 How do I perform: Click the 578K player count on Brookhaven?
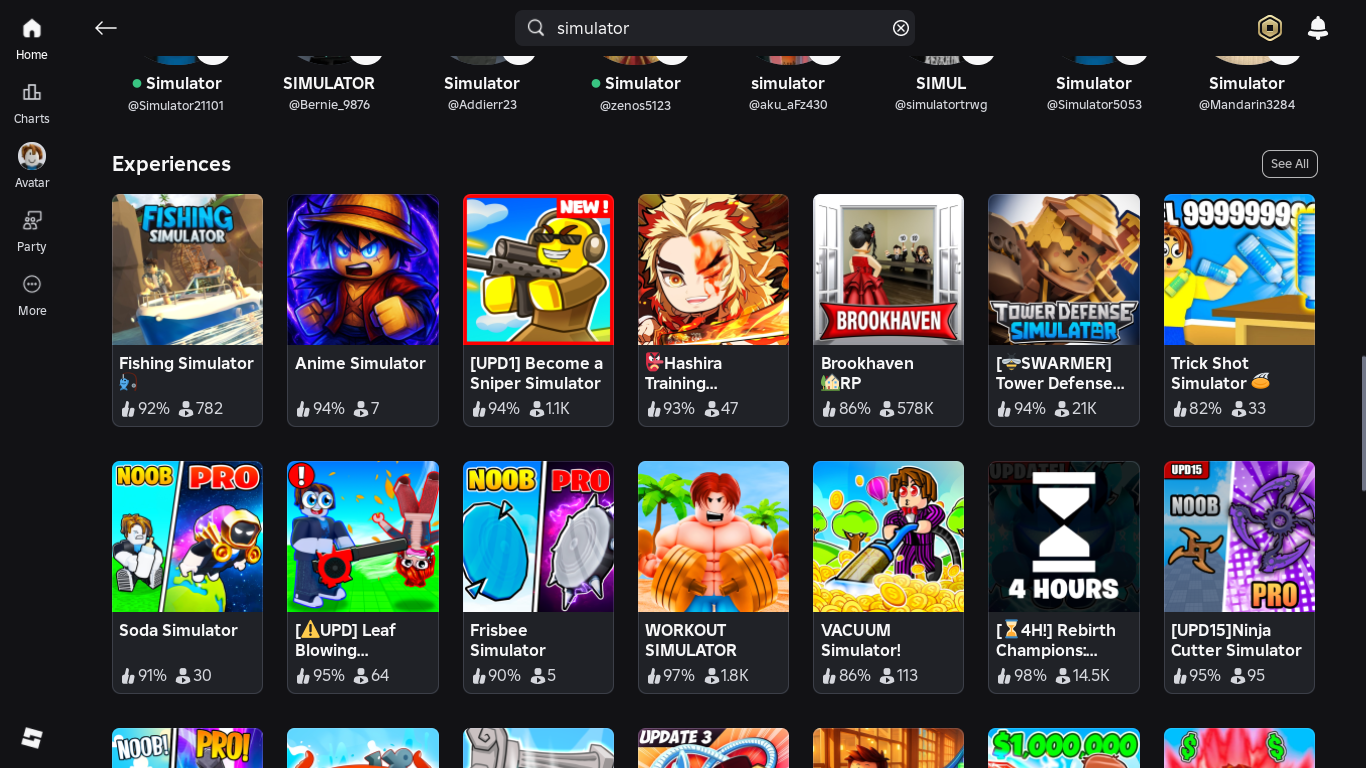pyautogui.click(x=906, y=409)
